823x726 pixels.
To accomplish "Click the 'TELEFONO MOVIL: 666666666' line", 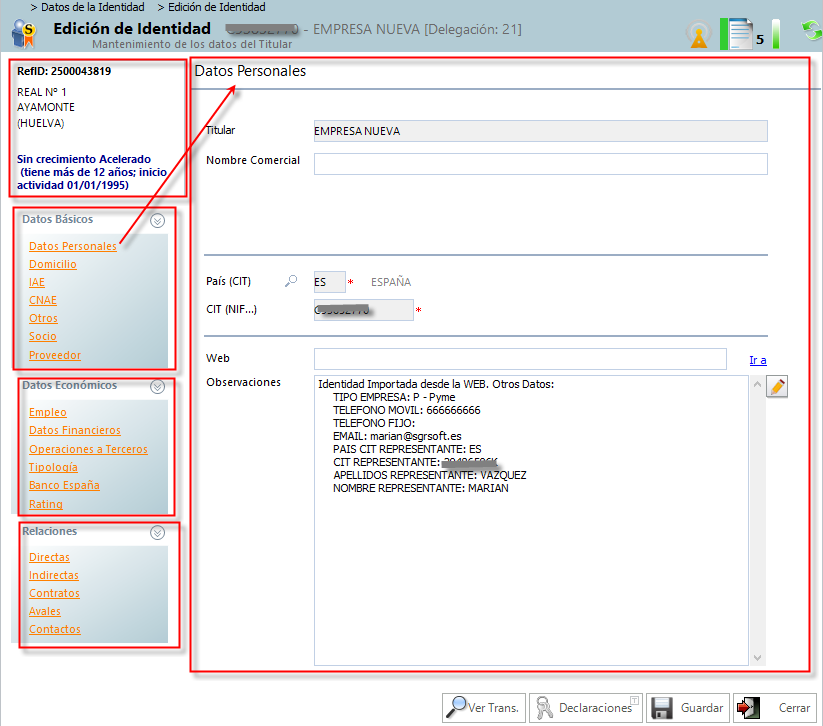I will pyautogui.click(x=407, y=410).
